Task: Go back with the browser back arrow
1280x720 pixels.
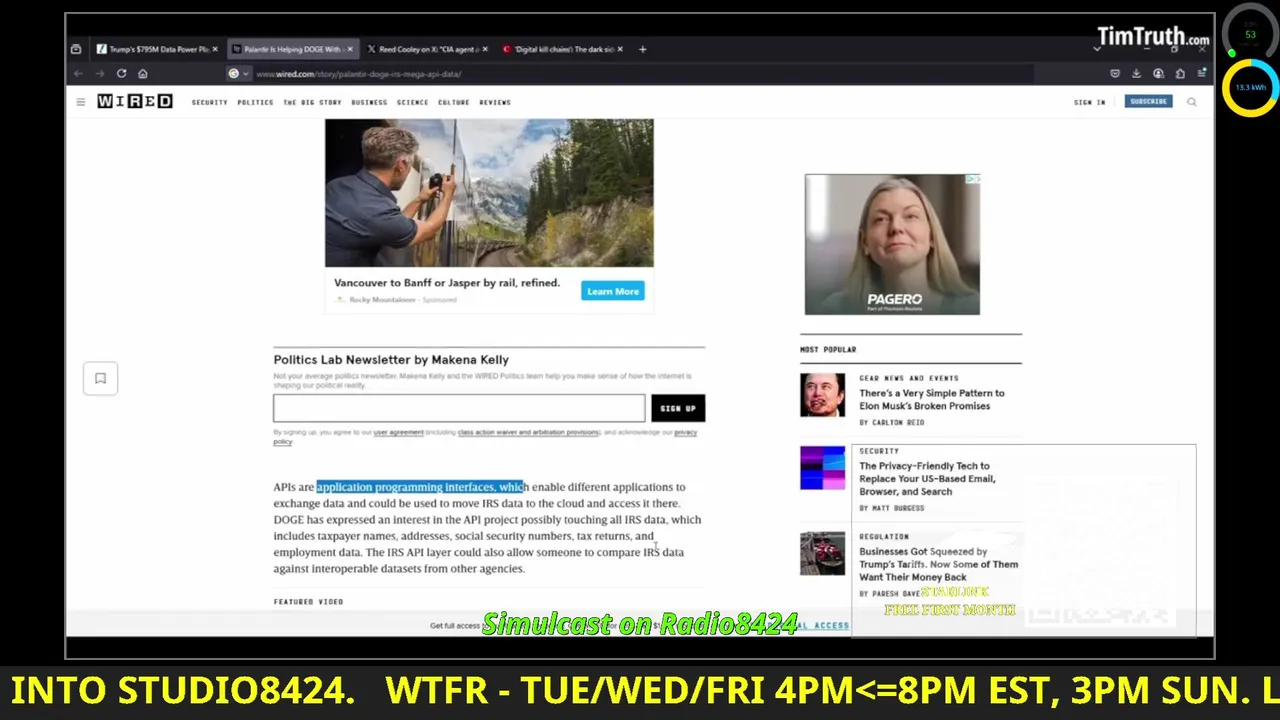Action: tap(78, 74)
